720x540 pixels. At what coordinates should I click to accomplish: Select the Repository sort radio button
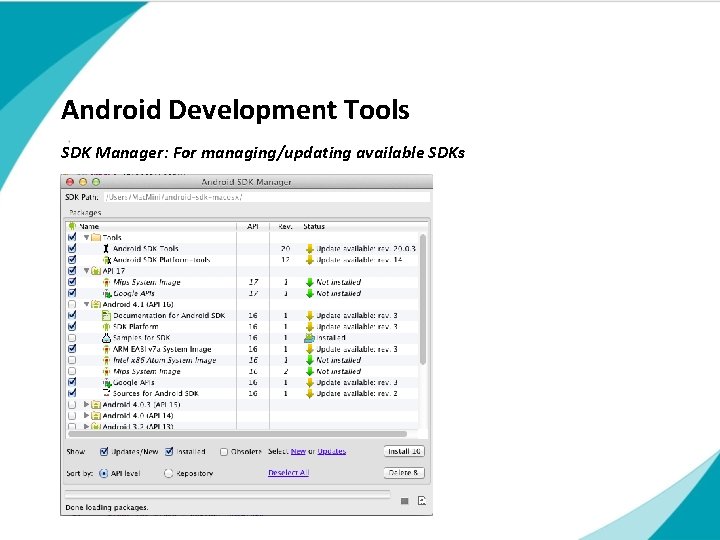click(x=169, y=473)
